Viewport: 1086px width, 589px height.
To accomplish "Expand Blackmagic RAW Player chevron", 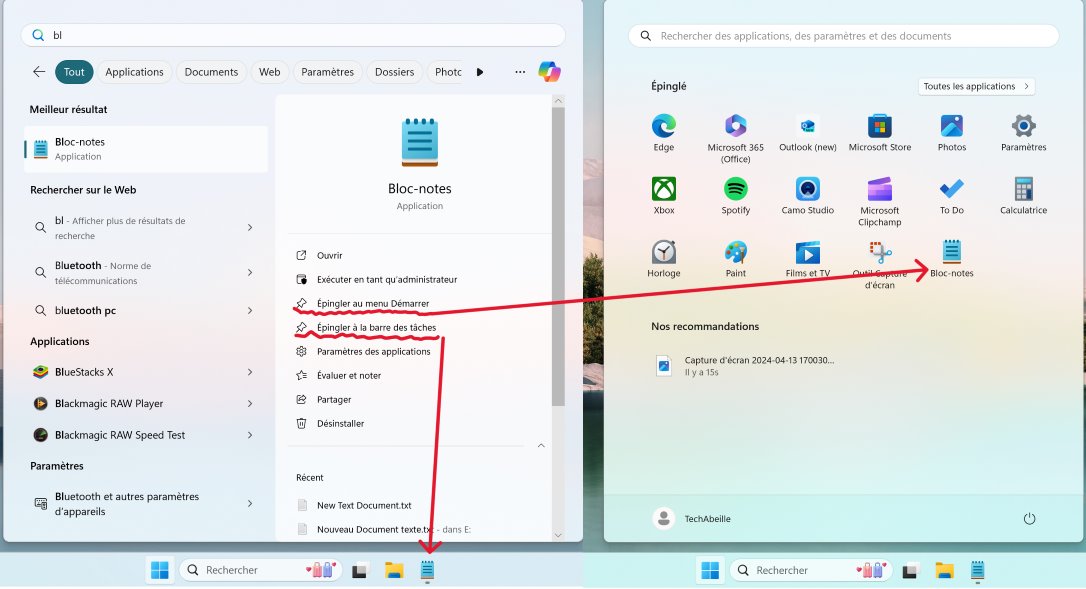I will click(250, 403).
